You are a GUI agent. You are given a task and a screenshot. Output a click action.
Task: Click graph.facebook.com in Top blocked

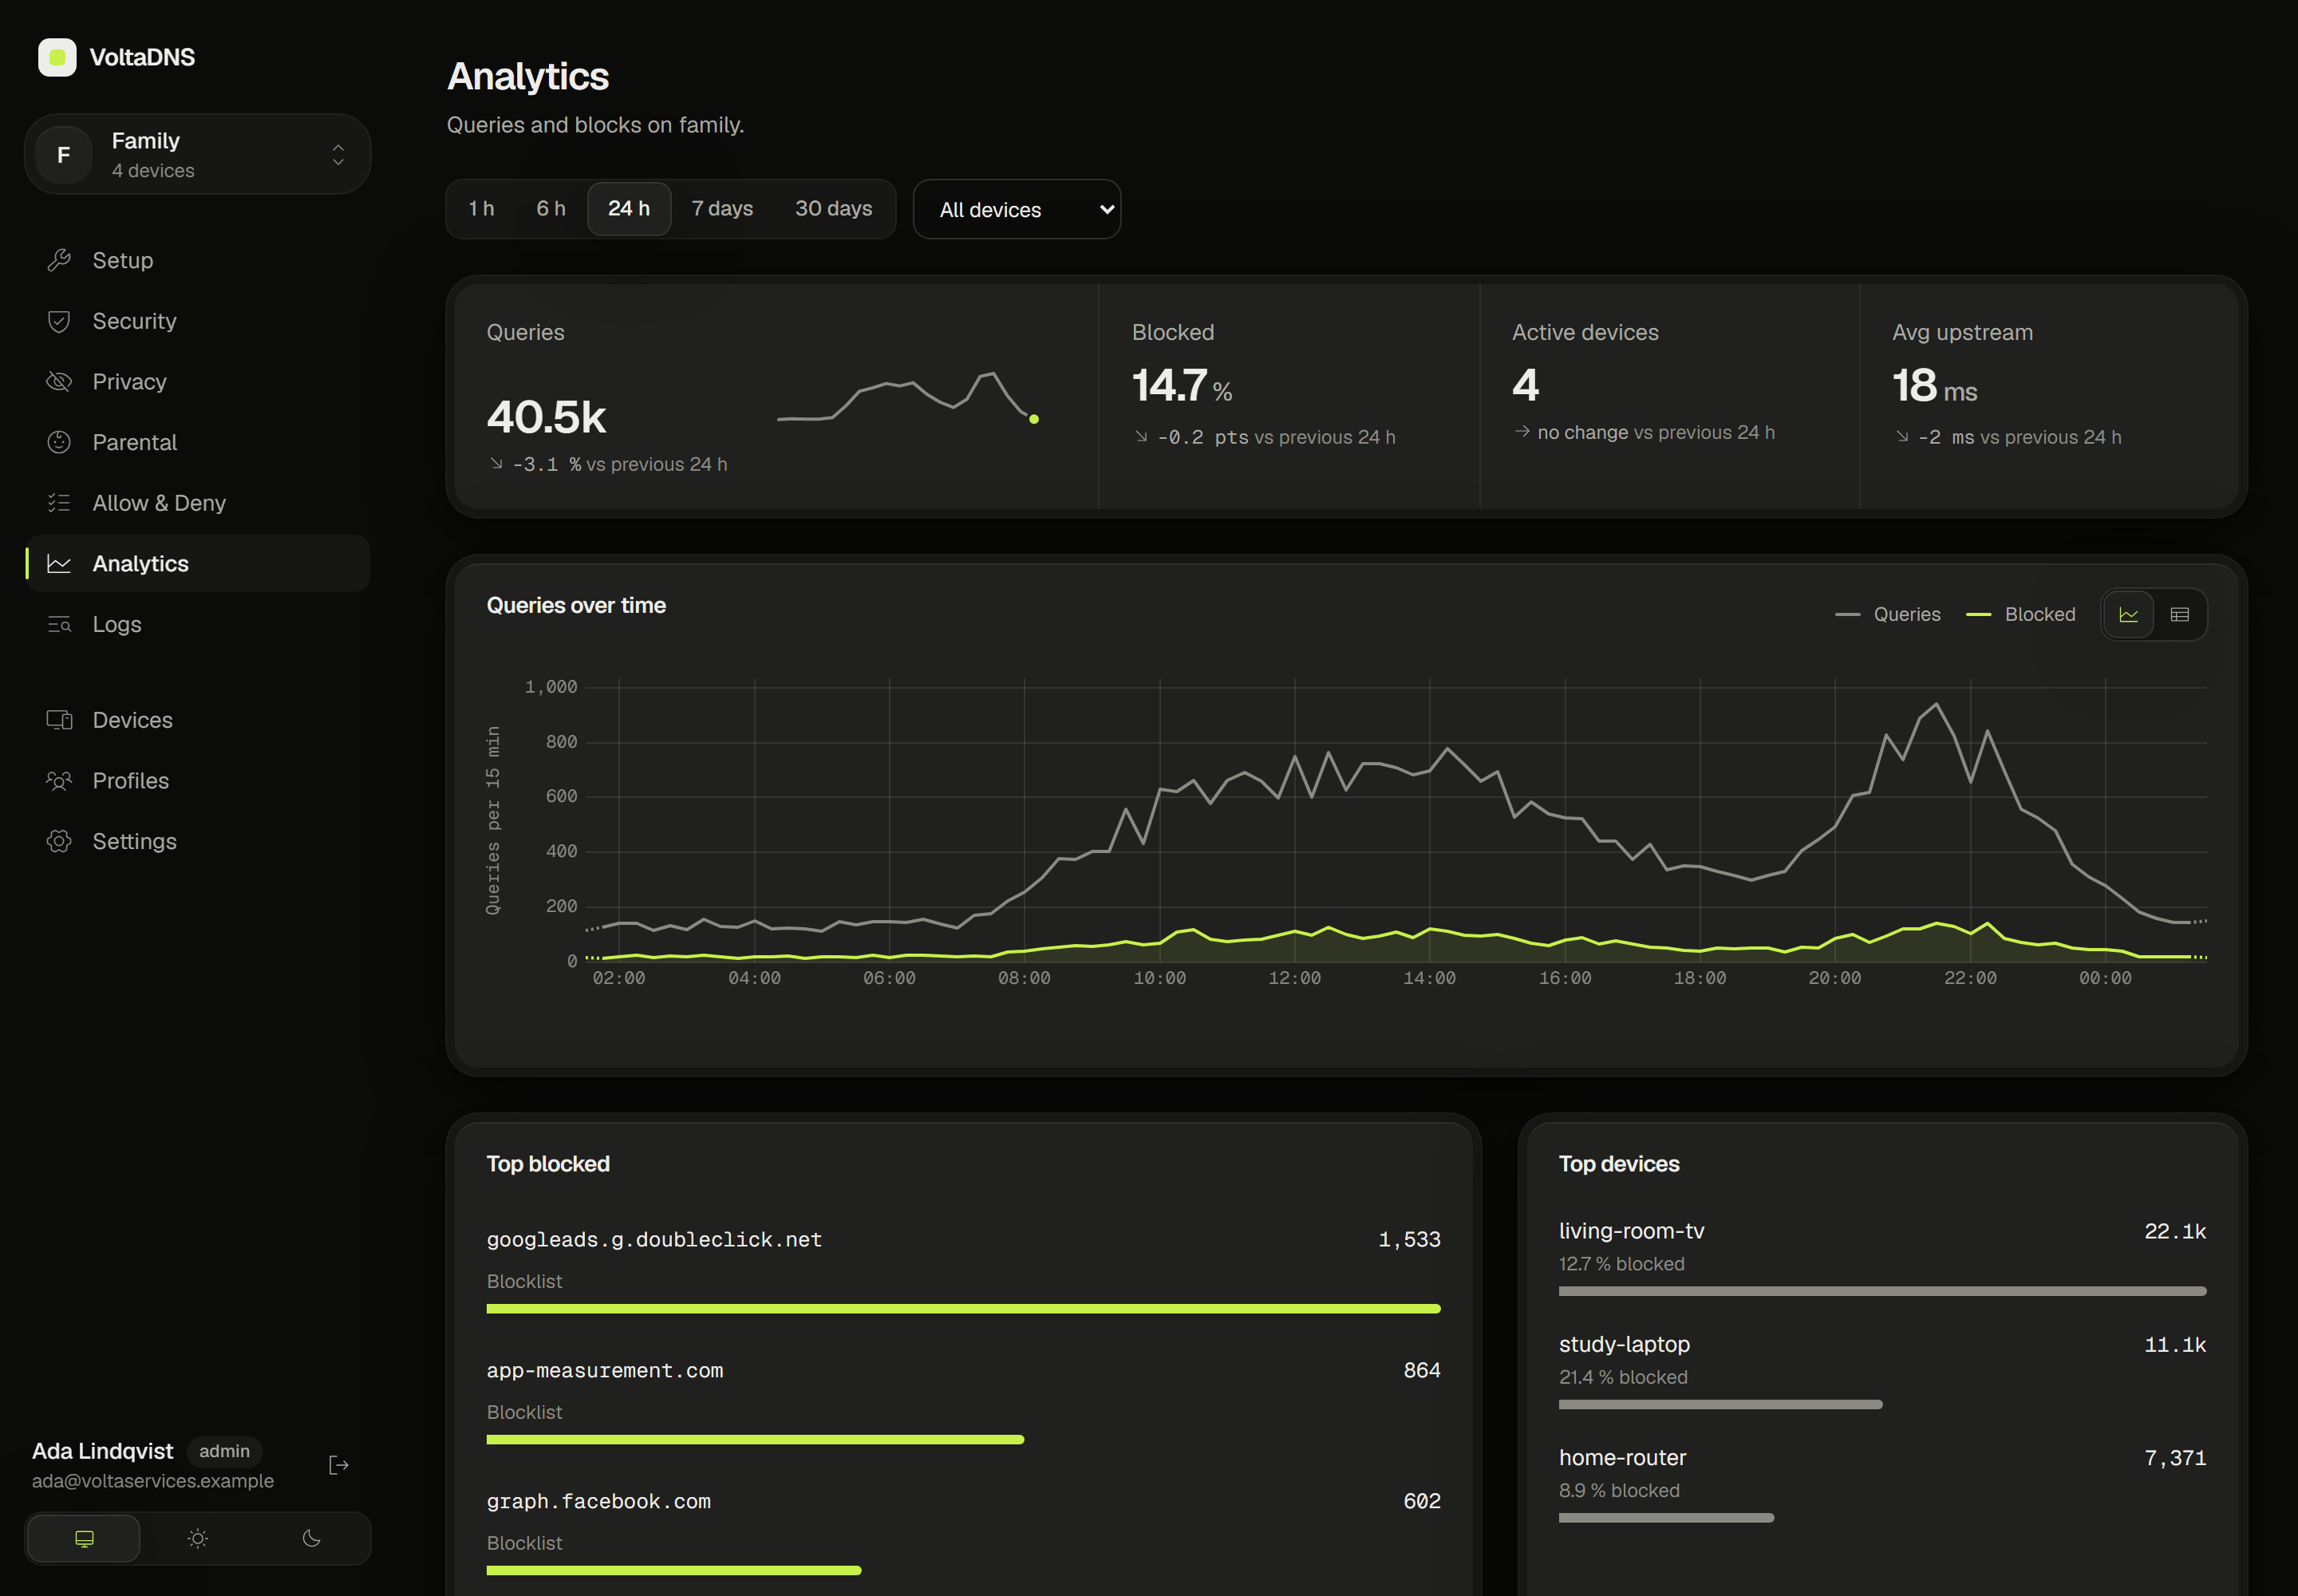(x=599, y=1501)
